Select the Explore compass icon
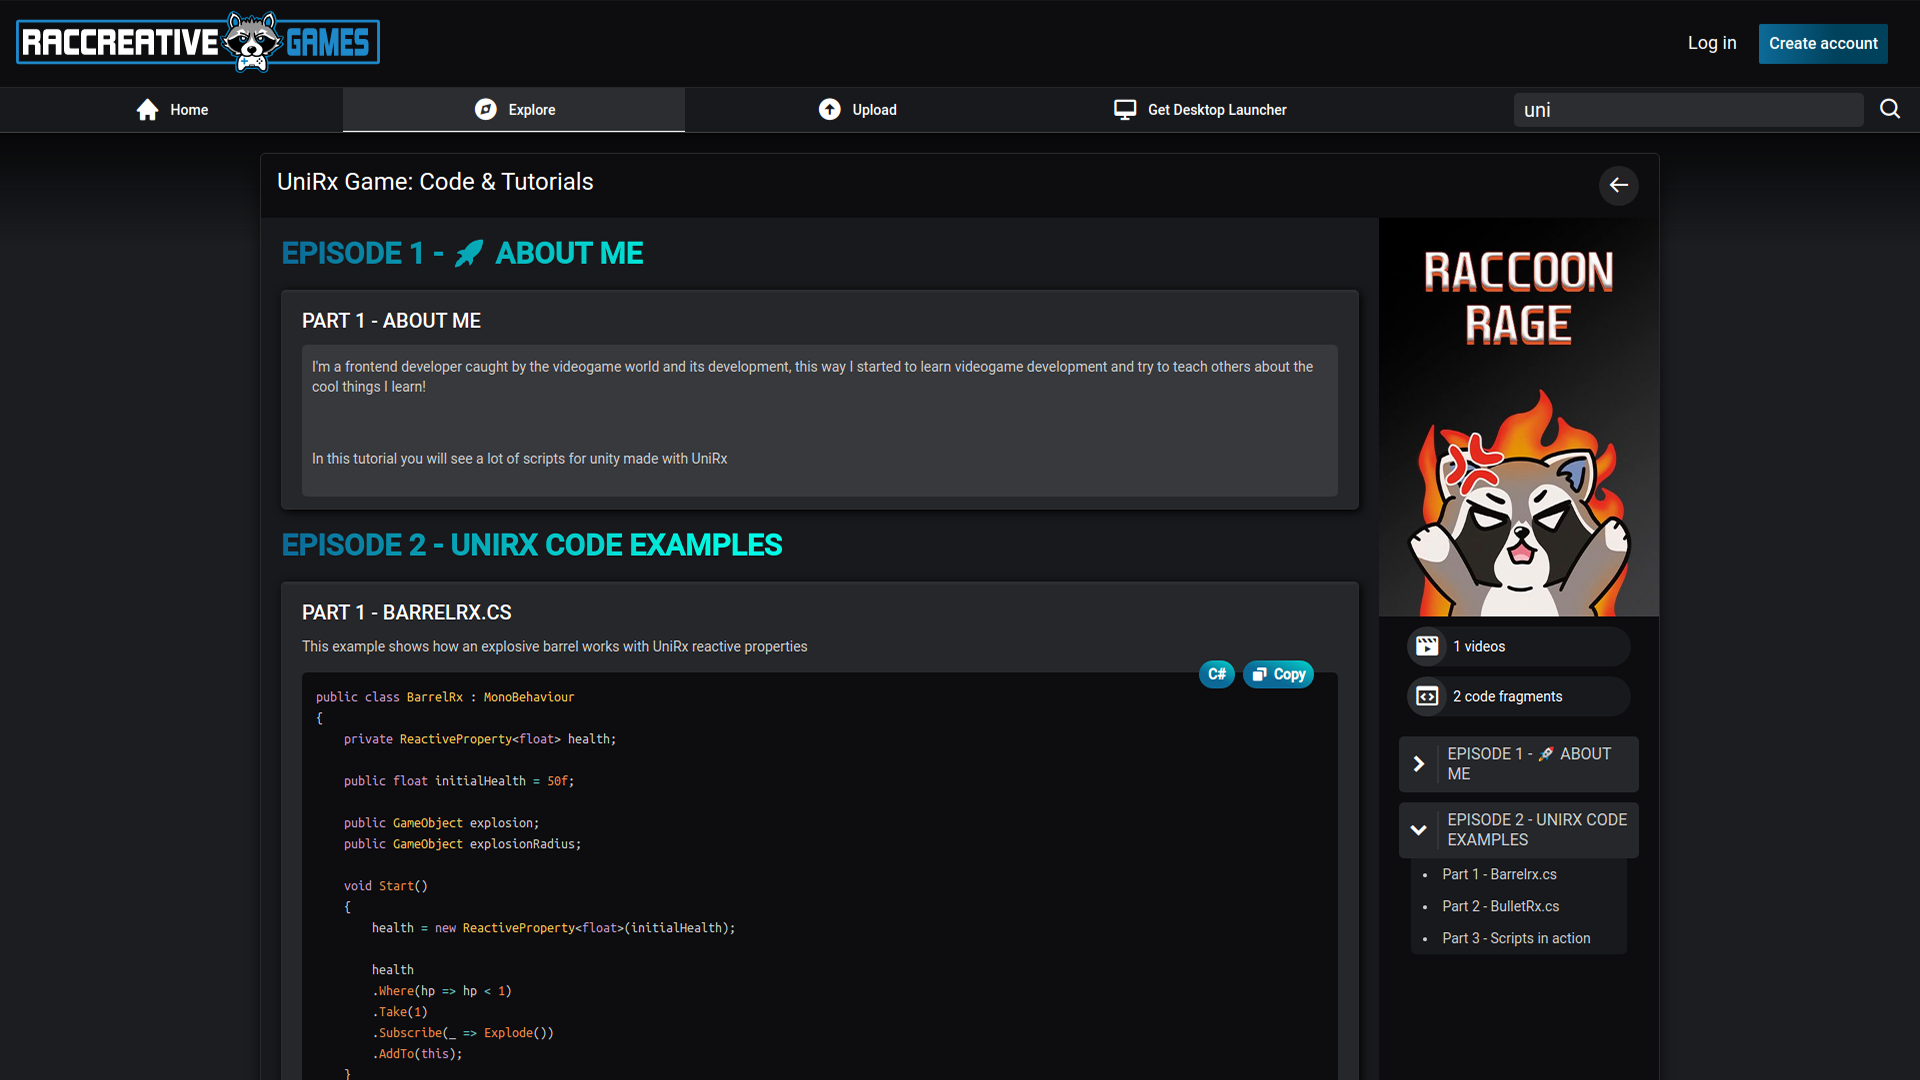Screen dimensions: 1920x1080 pyautogui.click(x=486, y=109)
